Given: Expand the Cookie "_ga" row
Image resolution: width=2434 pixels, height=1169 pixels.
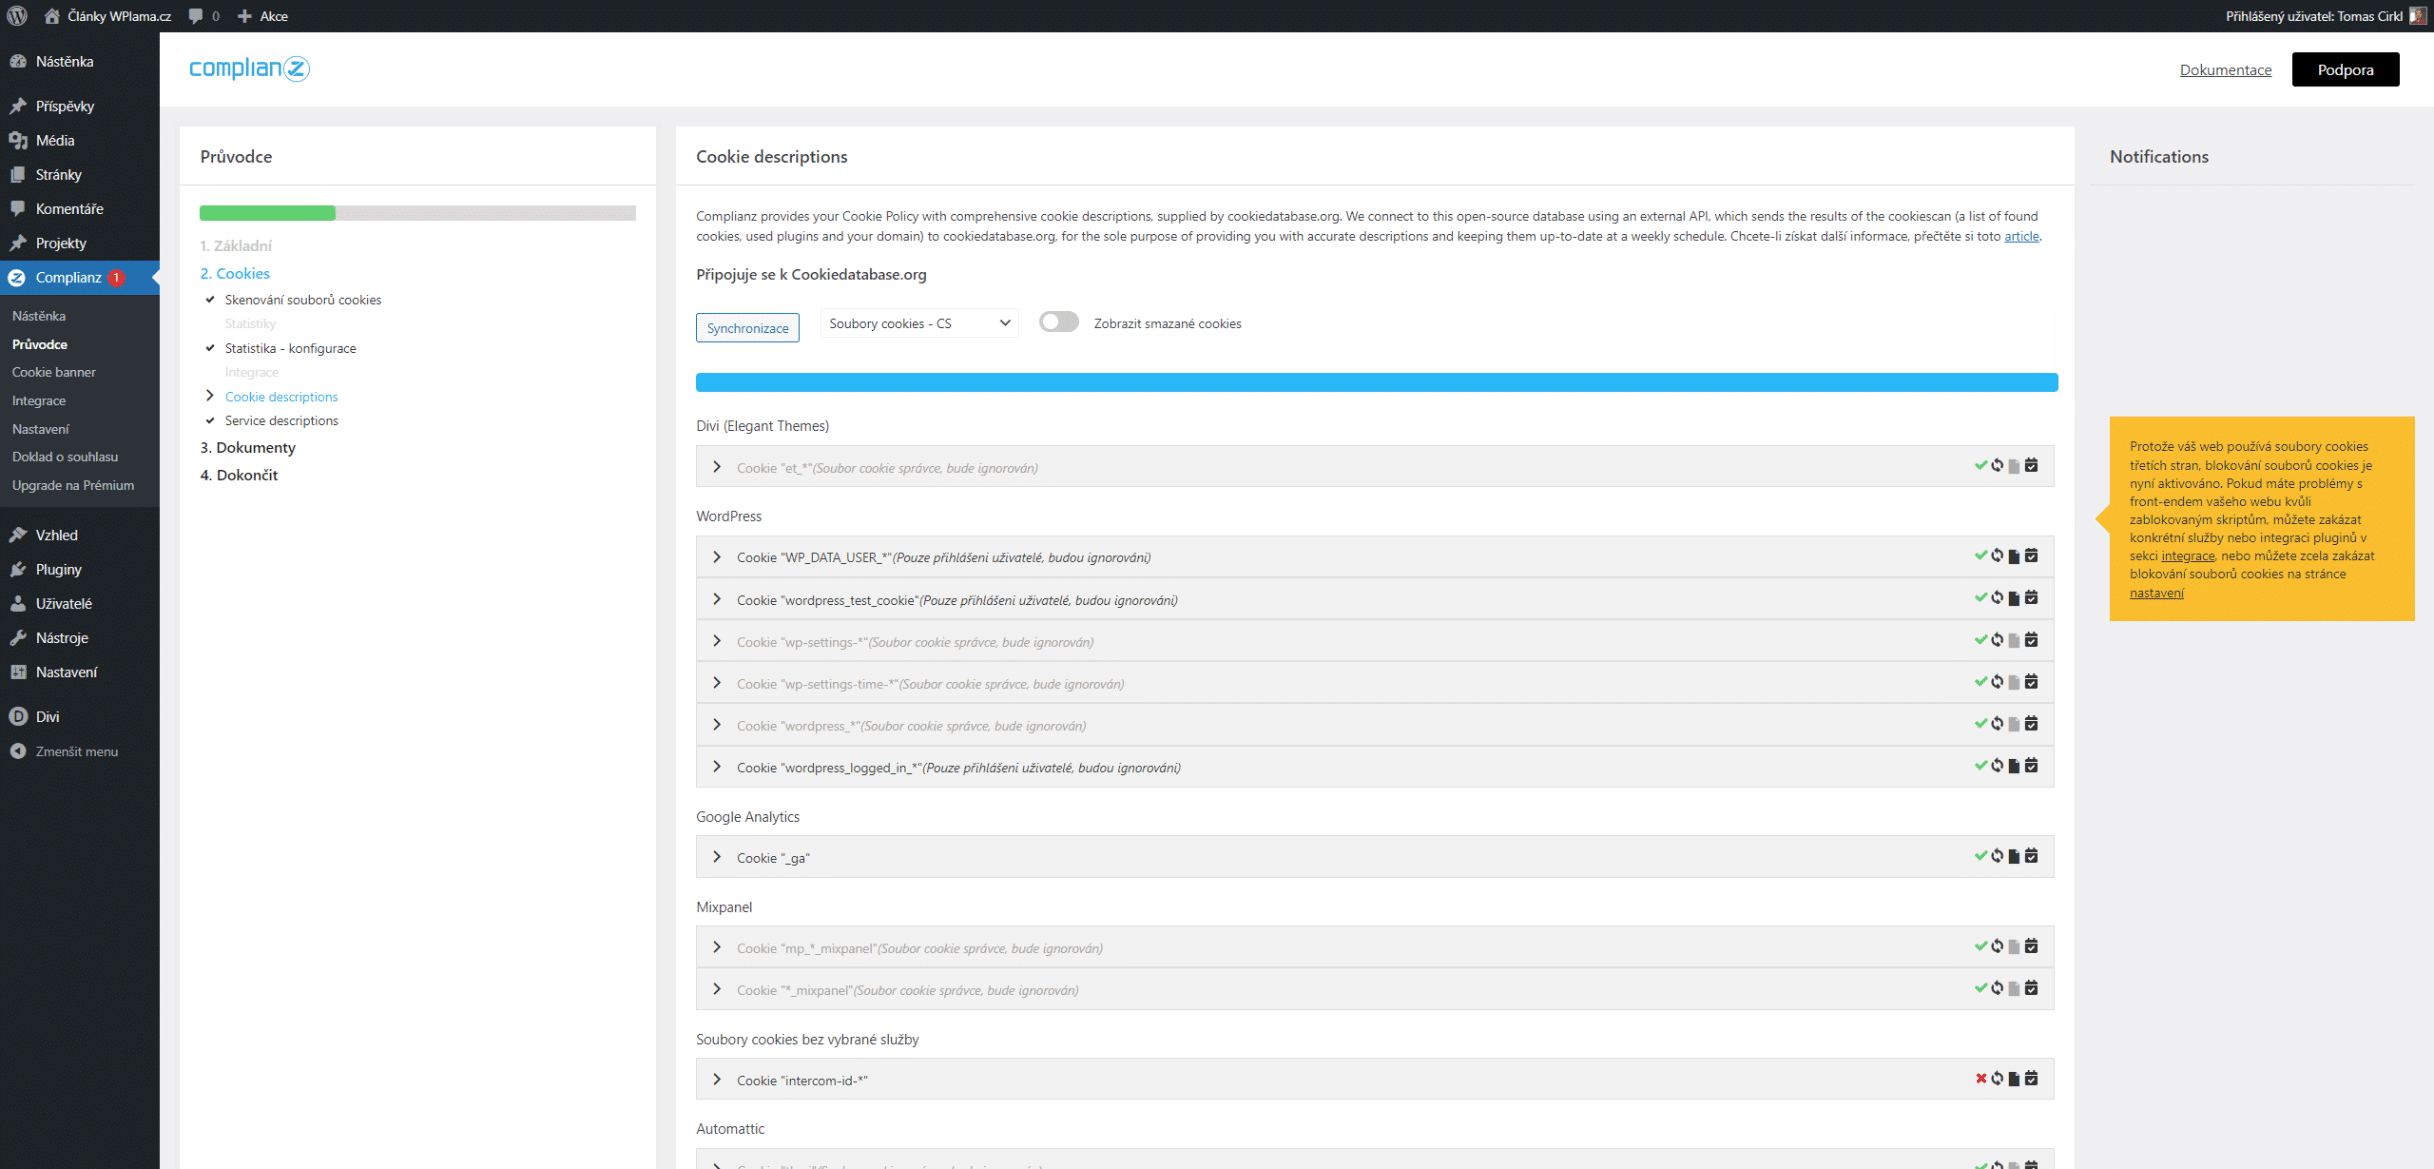Looking at the screenshot, I should click(717, 857).
